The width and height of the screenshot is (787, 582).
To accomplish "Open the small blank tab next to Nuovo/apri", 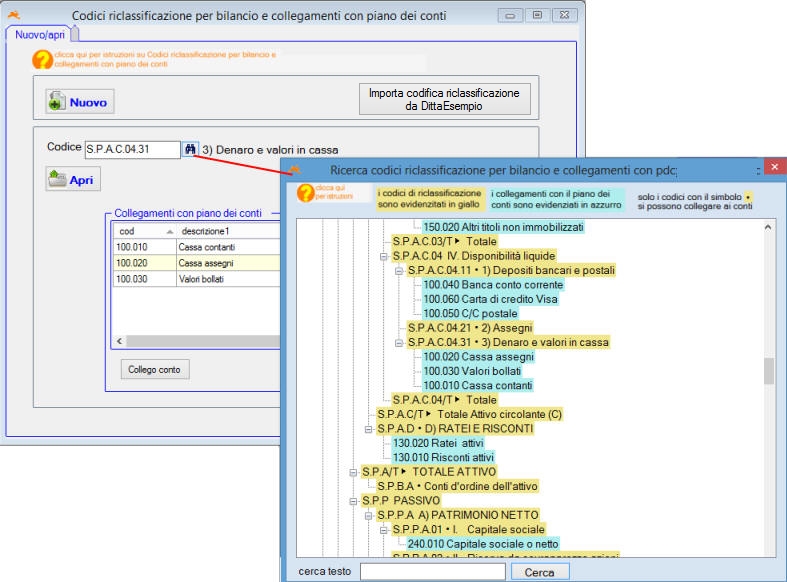I will coord(75,34).
